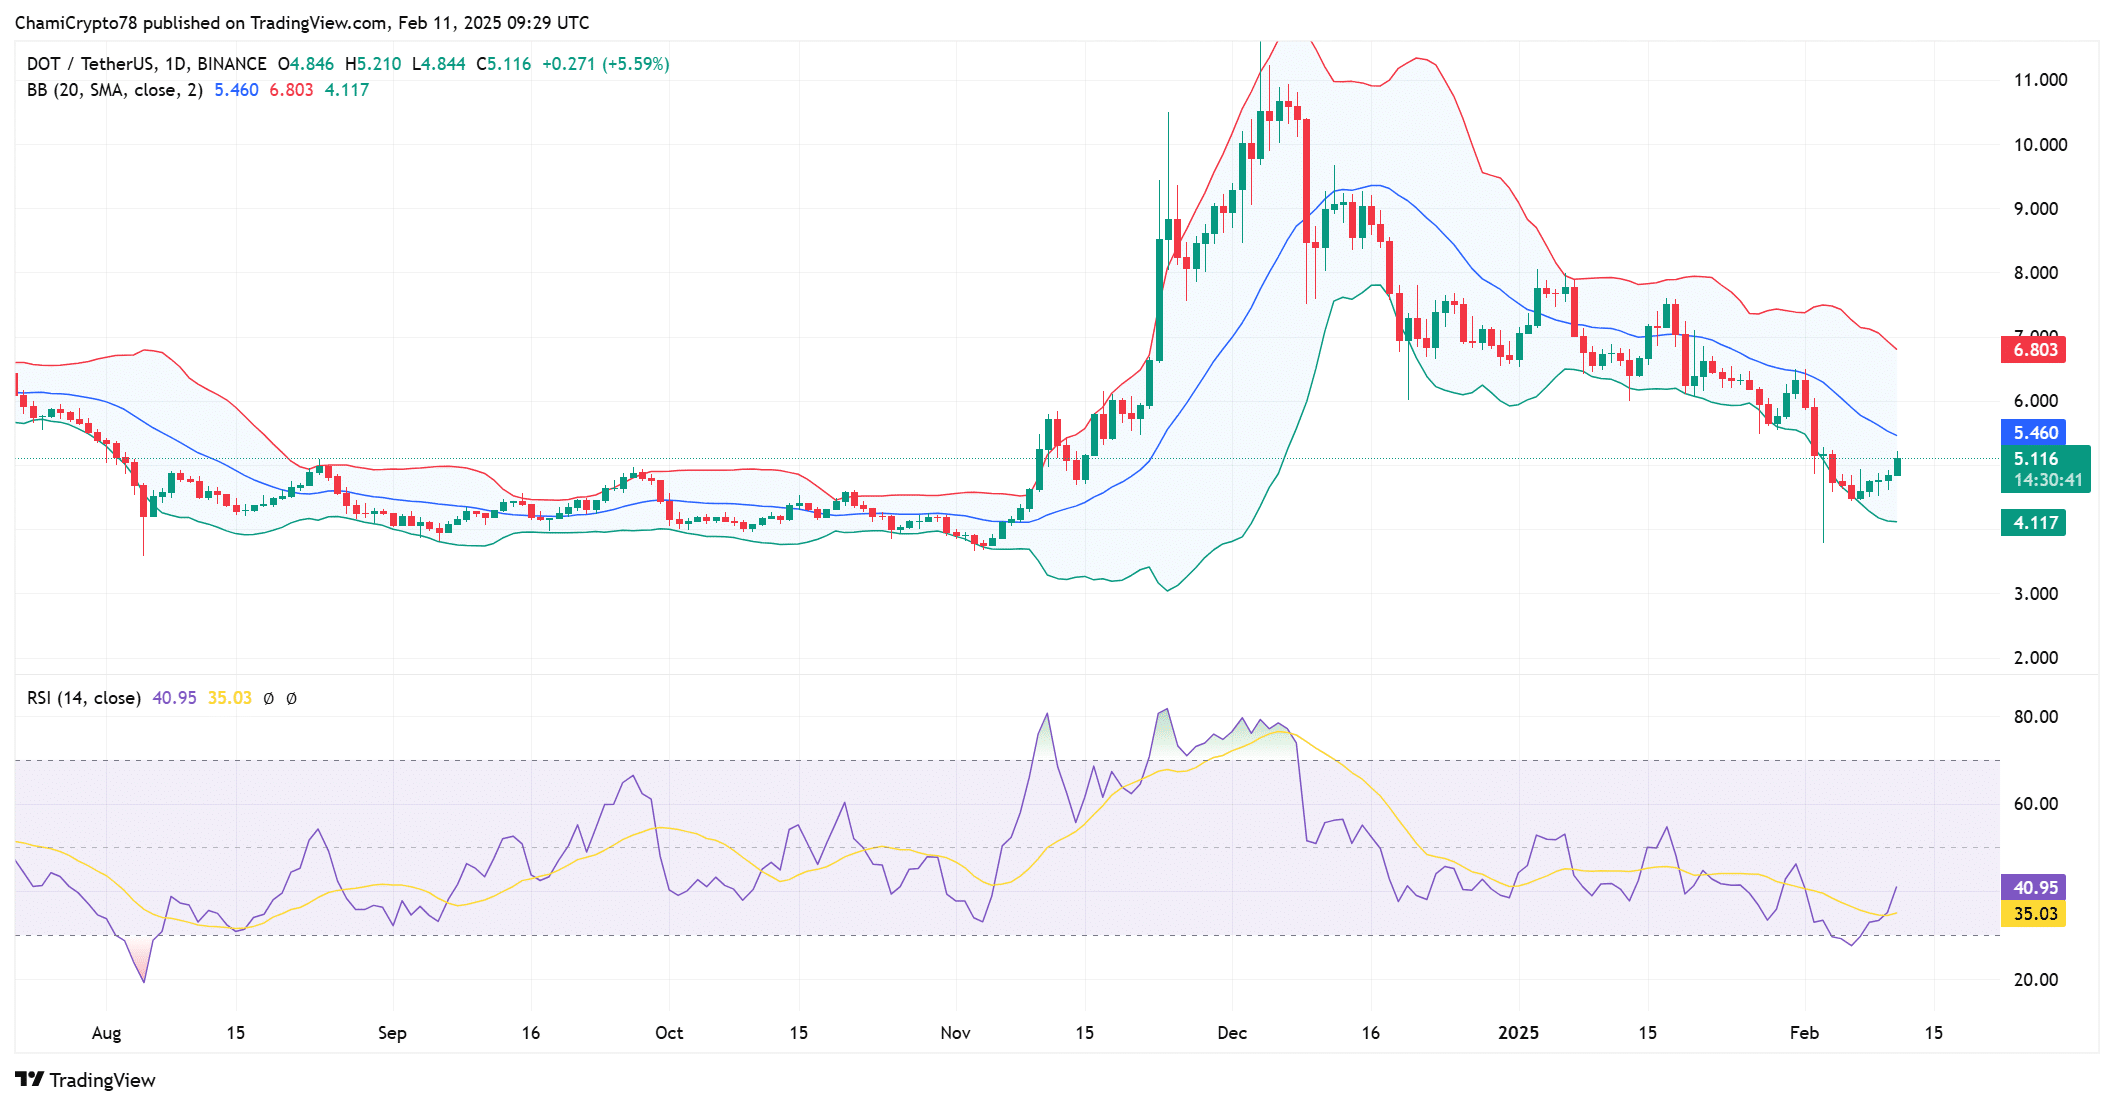Click the 2025 label on time axis
The width and height of the screenshot is (2114, 1106).
[1517, 1033]
